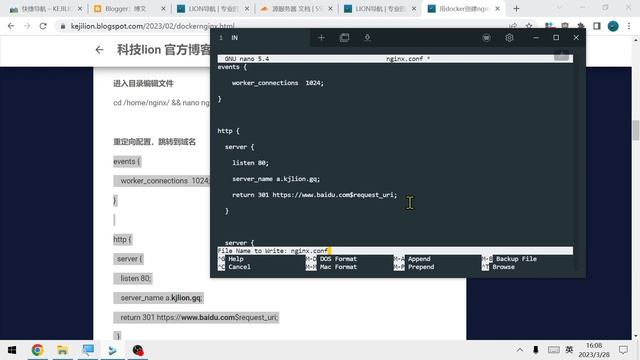The height and width of the screenshot is (360, 640).
Task: Click 'listen 80;' line in the terminal
Action: point(250,163)
